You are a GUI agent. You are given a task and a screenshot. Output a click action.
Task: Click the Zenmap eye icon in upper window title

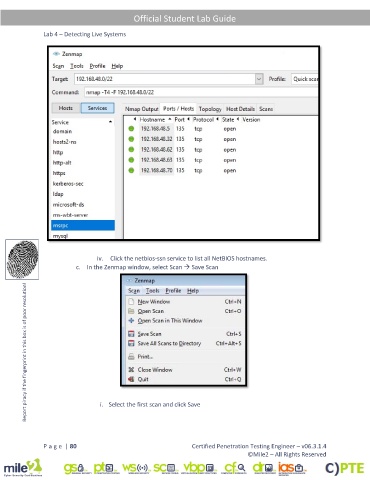pyautogui.click(x=56, y=54)
